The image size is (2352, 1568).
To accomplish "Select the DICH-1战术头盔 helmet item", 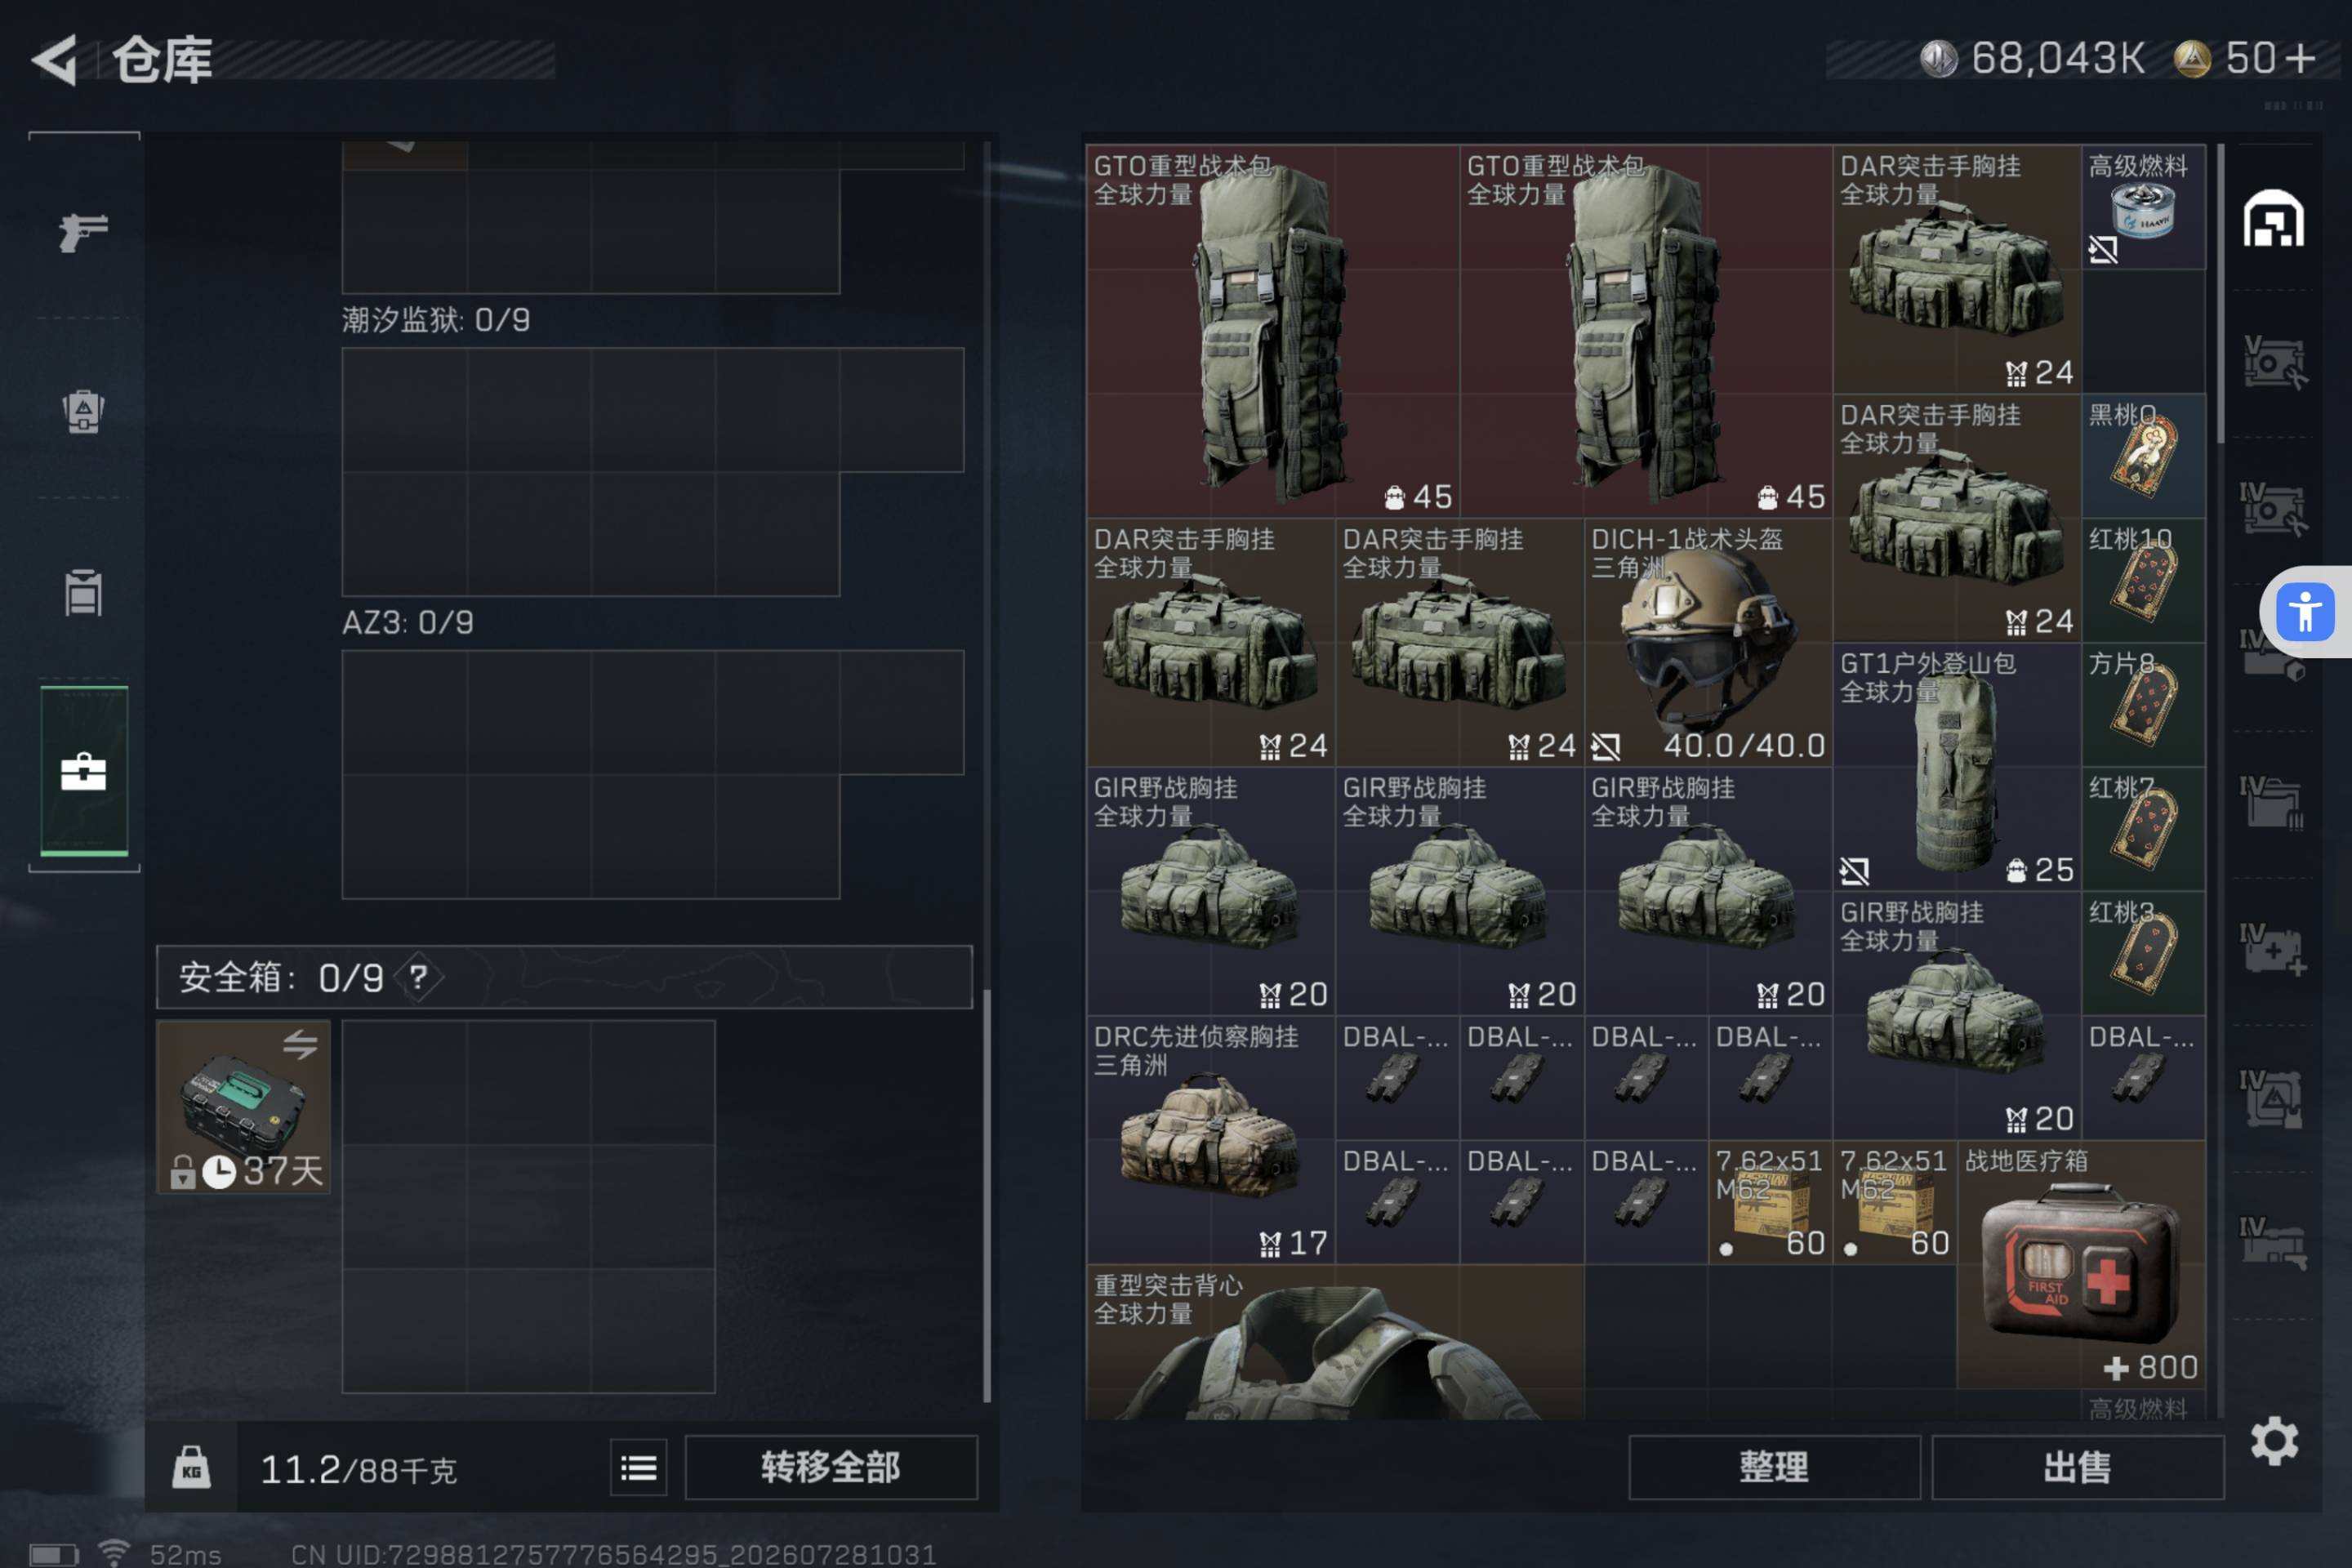I will click(x=1708, y=642).
